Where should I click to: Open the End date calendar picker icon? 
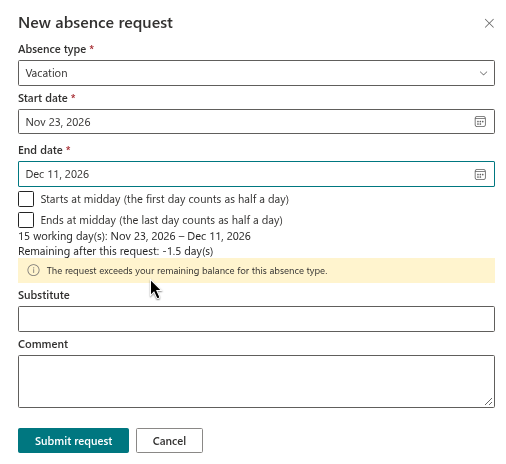[480, 174]
